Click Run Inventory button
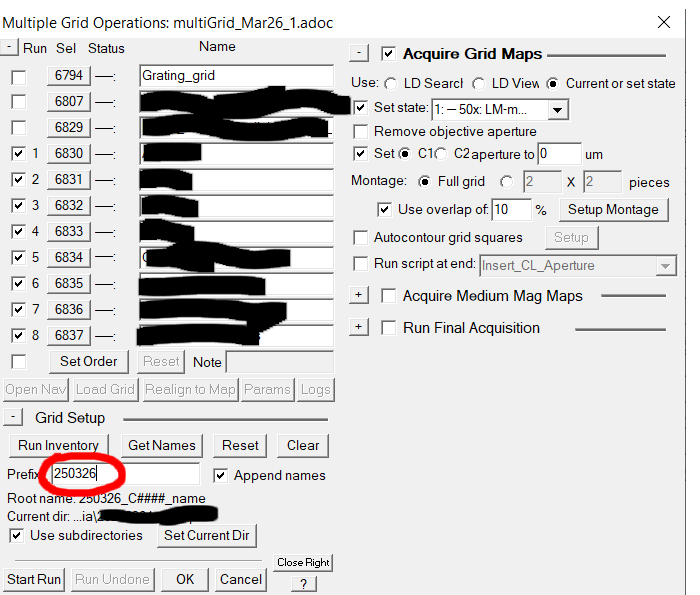700x595 pixels. click(58, 445)
